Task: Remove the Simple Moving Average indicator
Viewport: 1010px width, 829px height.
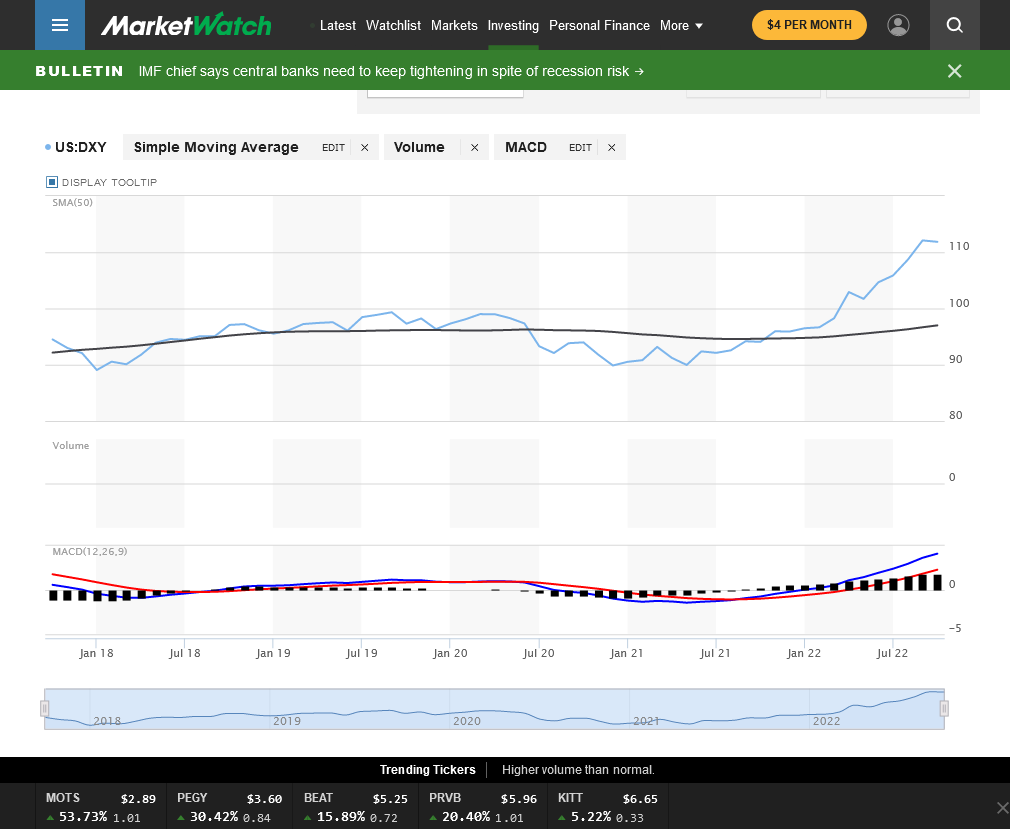Action: pyautogui.click(x=364, y=148)
